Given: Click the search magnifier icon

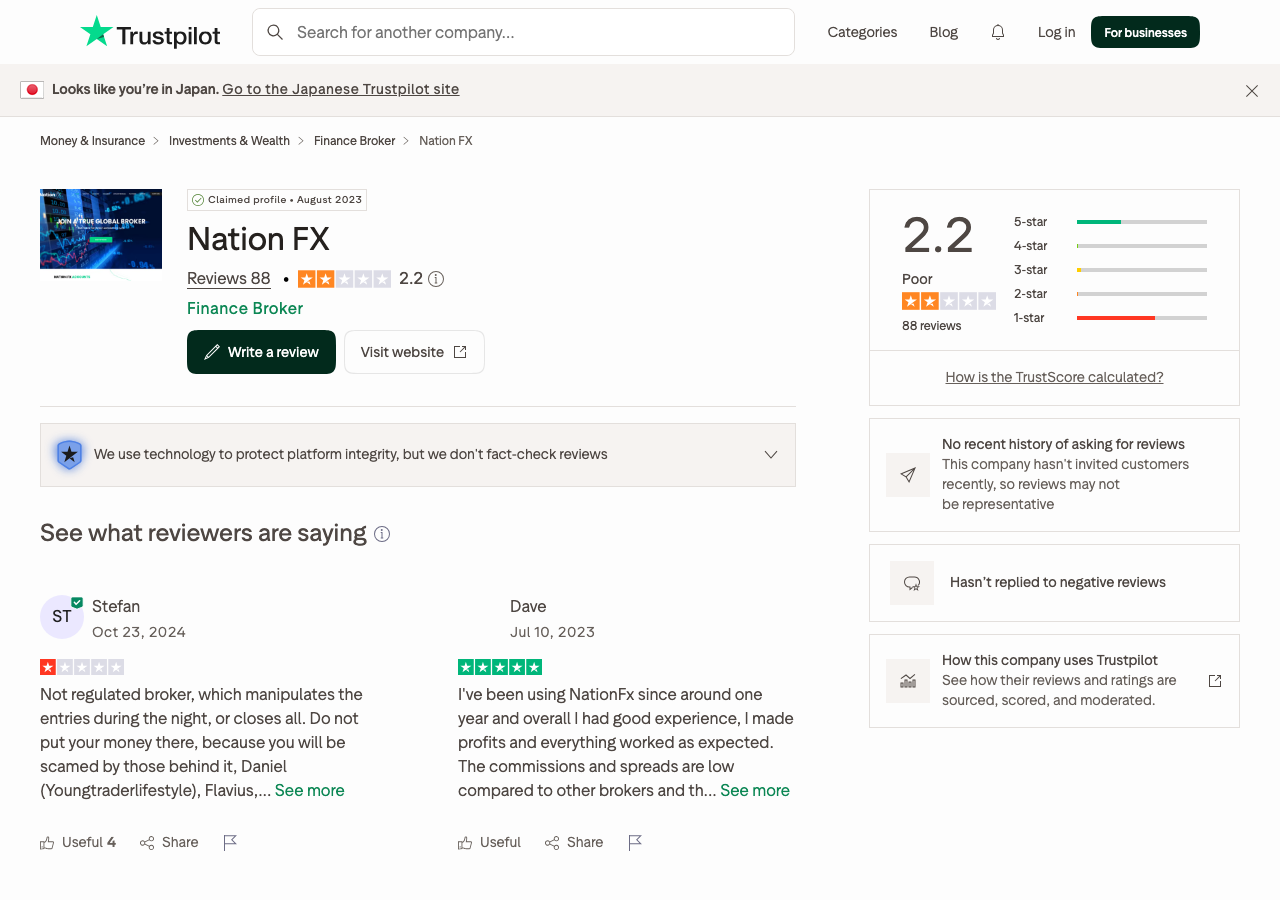Looking at the screenshot, I should 275,32.
